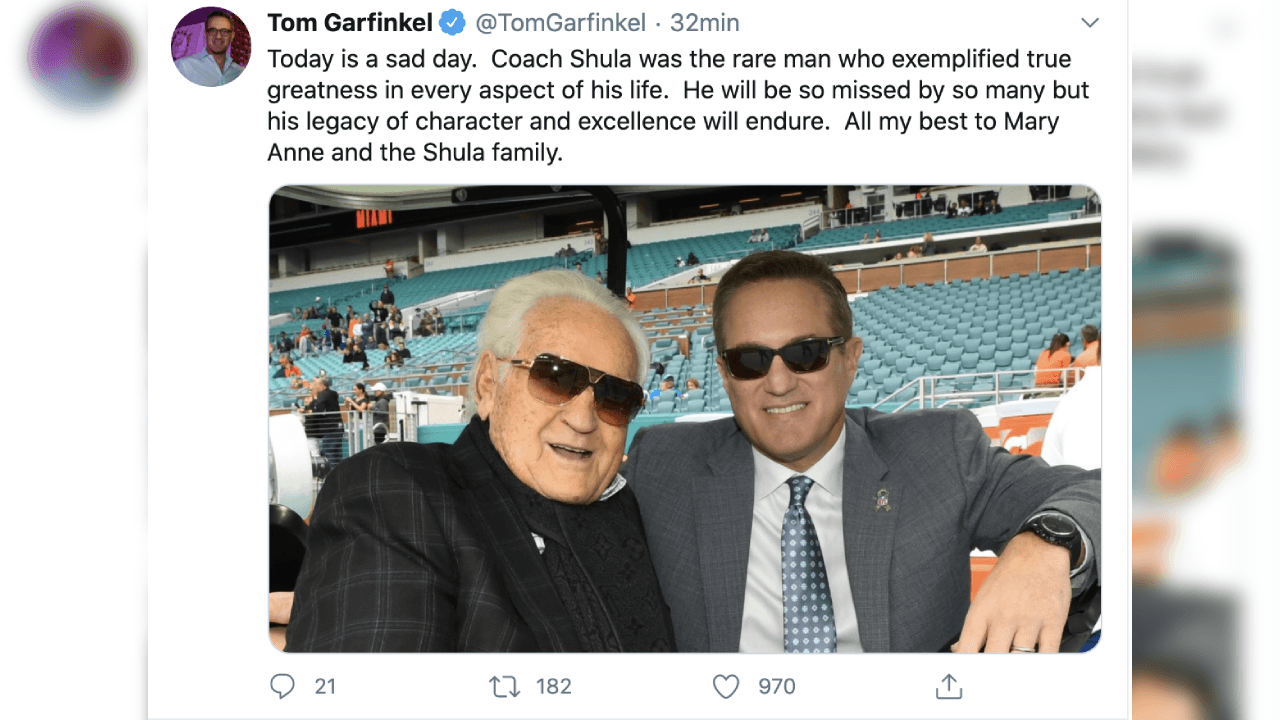Click the caret beside the timestamp row
Image resolution: width=1280 pixels, height=720 pixels.
click(x=1089, y=22)
